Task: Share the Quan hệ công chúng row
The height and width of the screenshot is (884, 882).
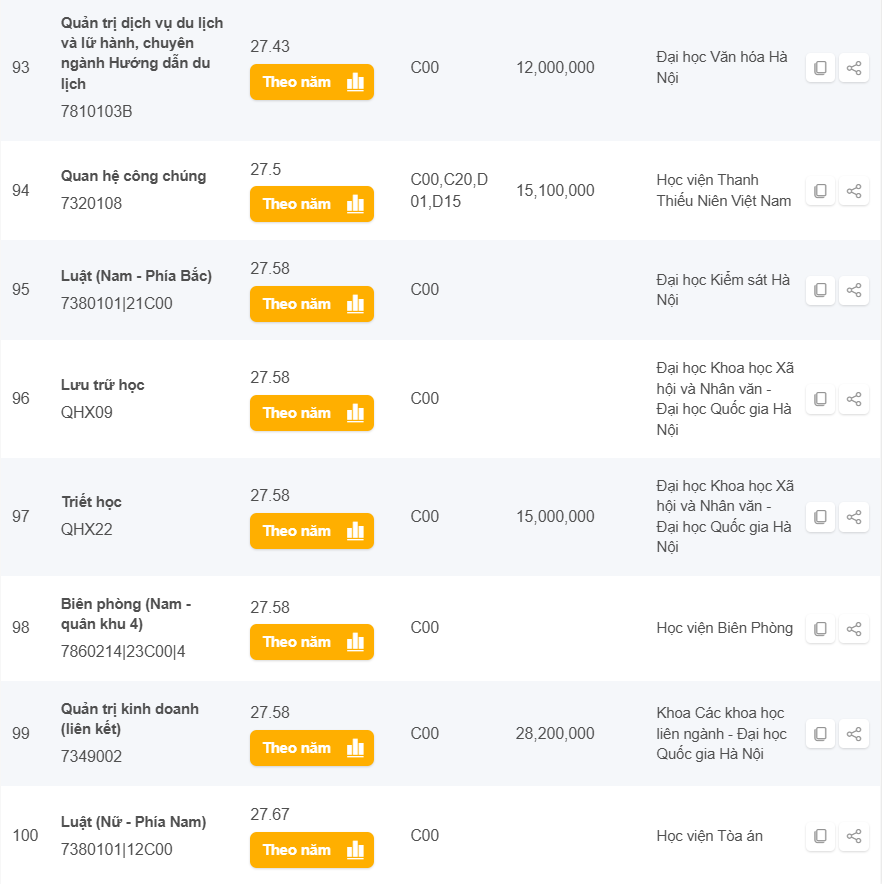Action: pyautogui.click(x=854, y=190)
